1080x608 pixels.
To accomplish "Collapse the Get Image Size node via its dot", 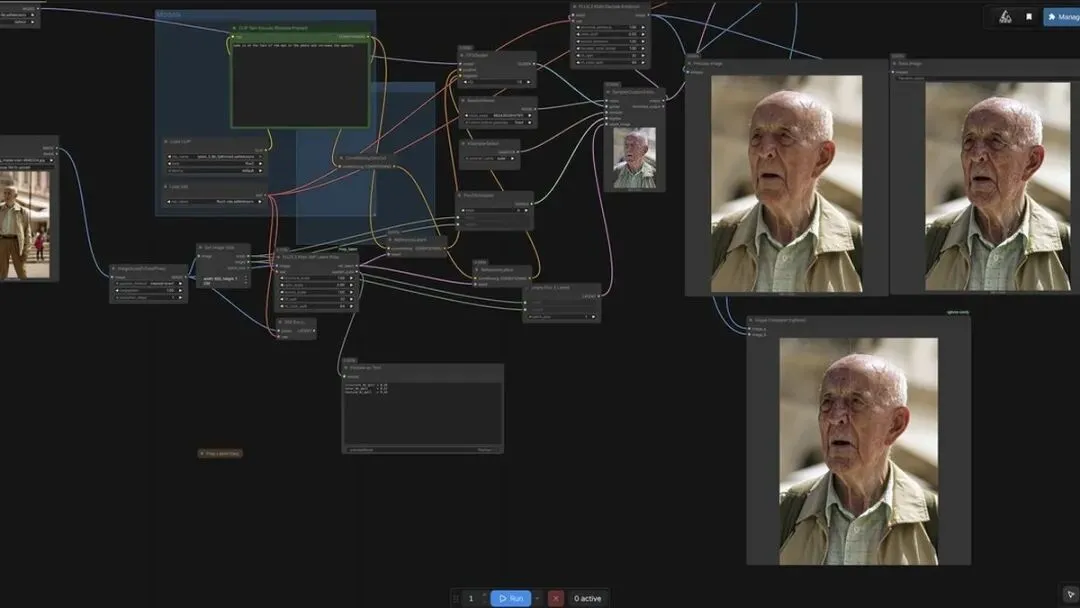I will 200,247.
